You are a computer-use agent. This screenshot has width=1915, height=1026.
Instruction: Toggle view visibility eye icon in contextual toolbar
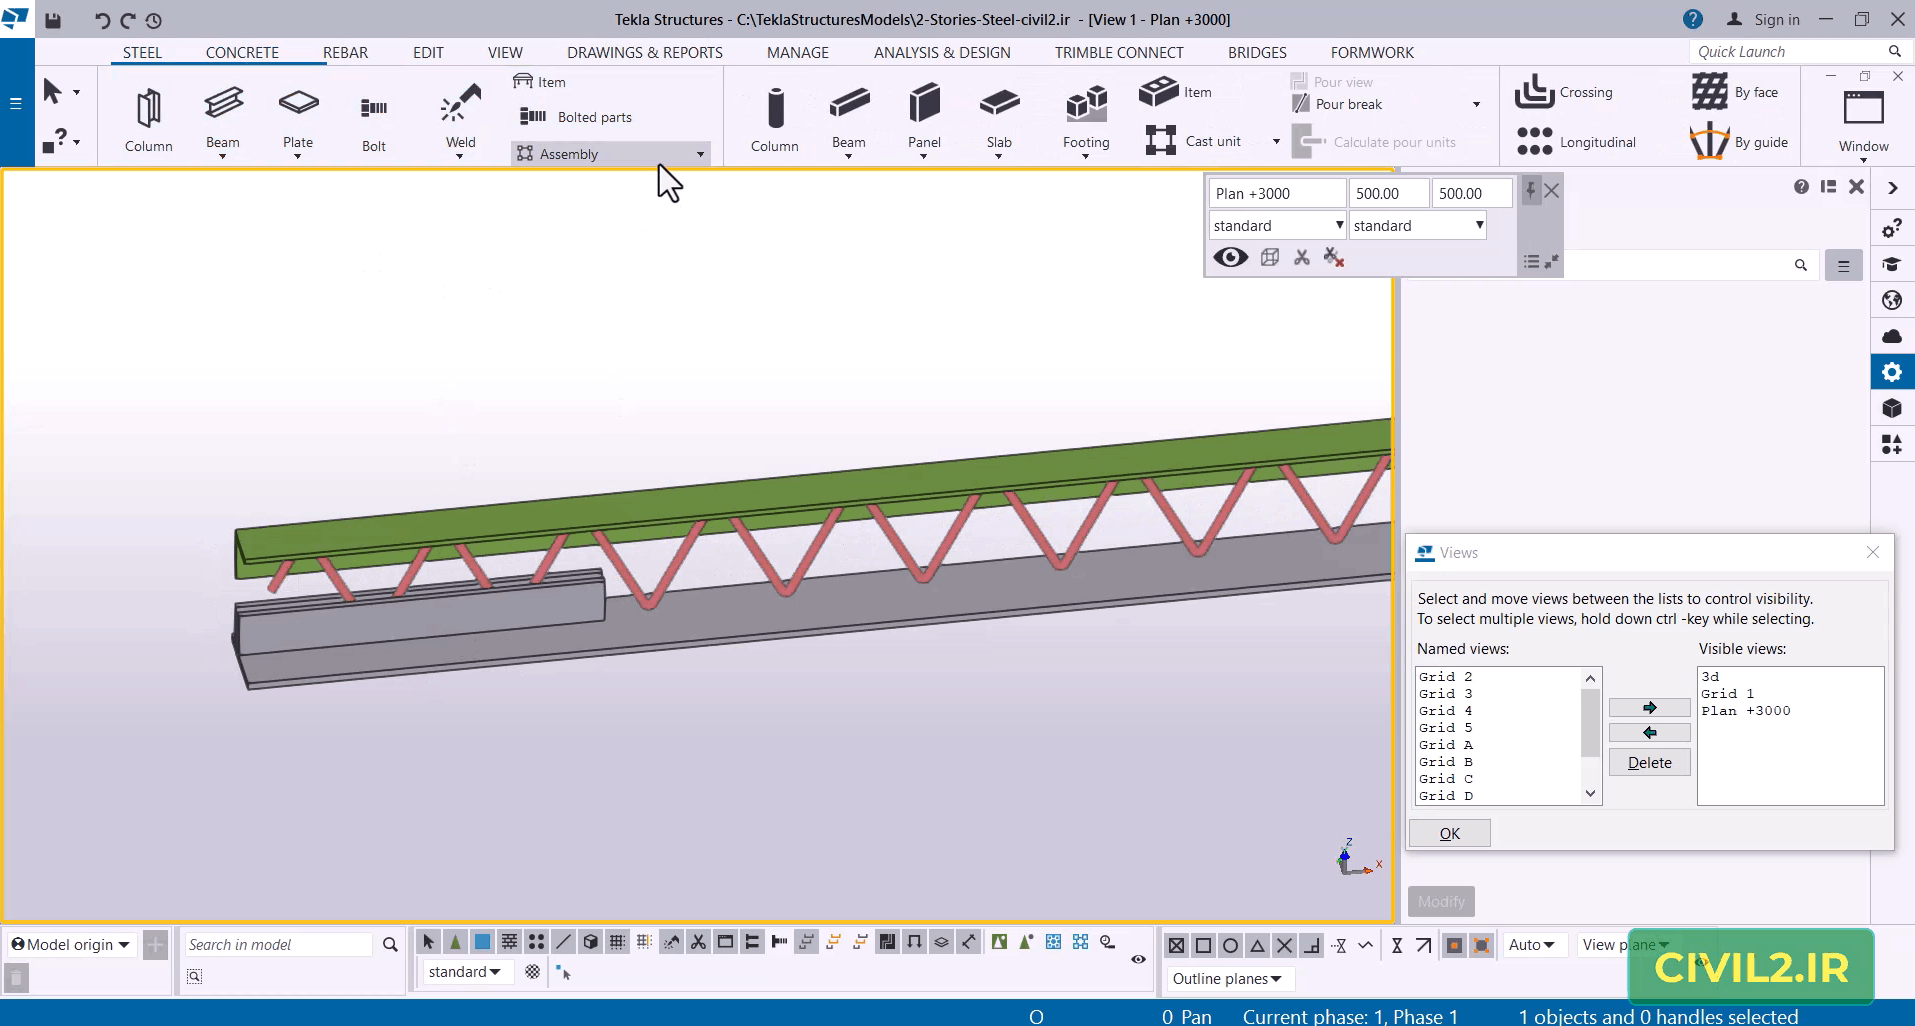(1230, 258)
